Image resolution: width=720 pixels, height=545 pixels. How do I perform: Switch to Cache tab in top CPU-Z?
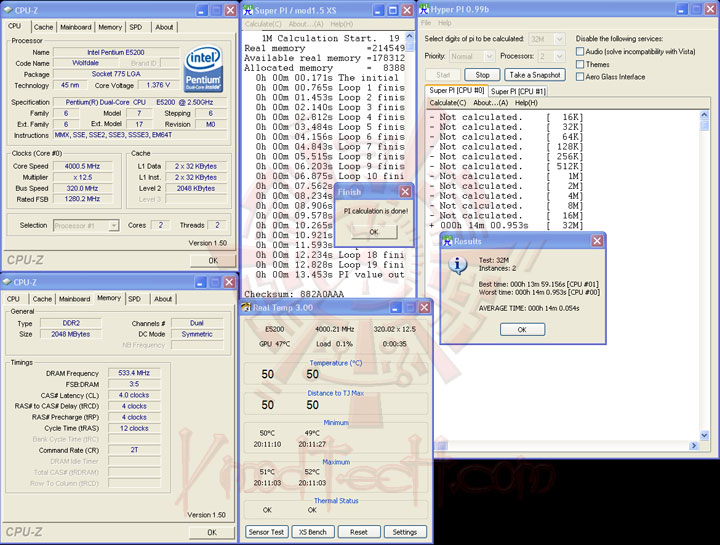point(43,27)
